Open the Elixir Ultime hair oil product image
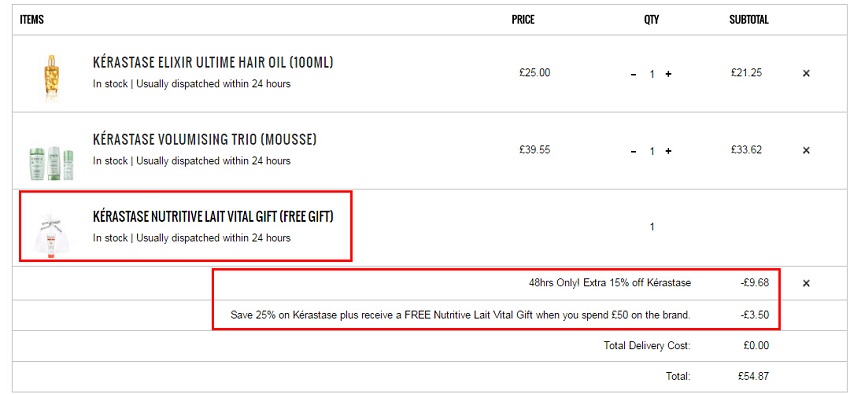Viewport: 850px width, 394px height. tap(52, 77)
